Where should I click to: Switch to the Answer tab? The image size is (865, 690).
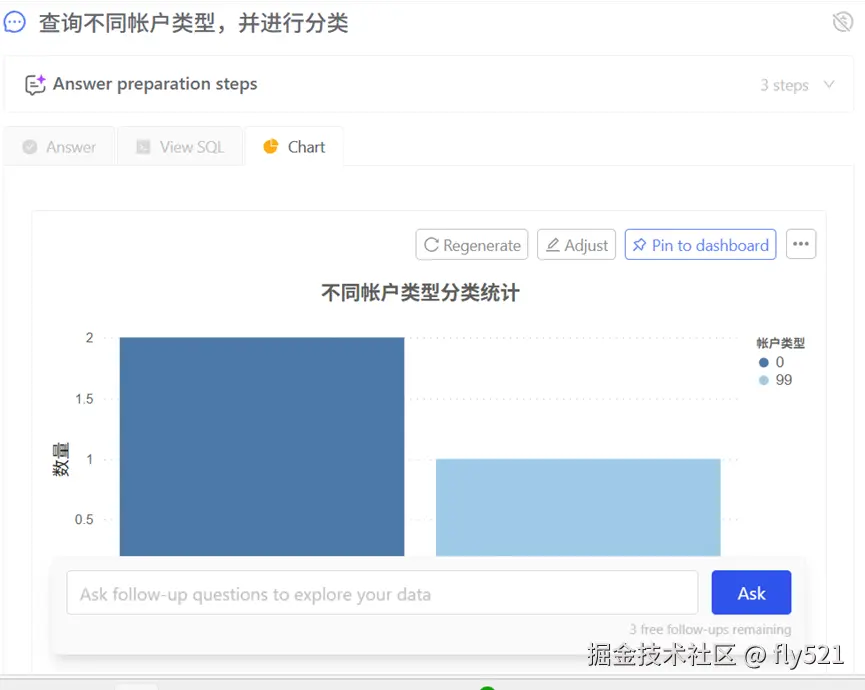point(59,147)
